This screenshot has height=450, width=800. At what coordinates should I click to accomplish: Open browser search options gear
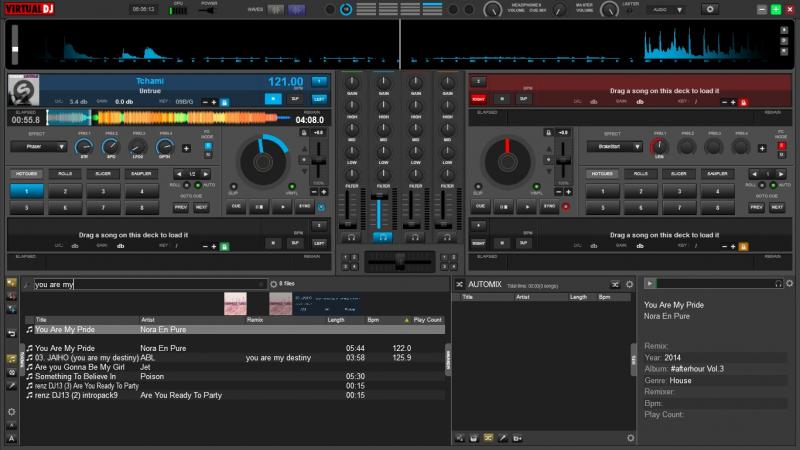(x=273, y=284)
